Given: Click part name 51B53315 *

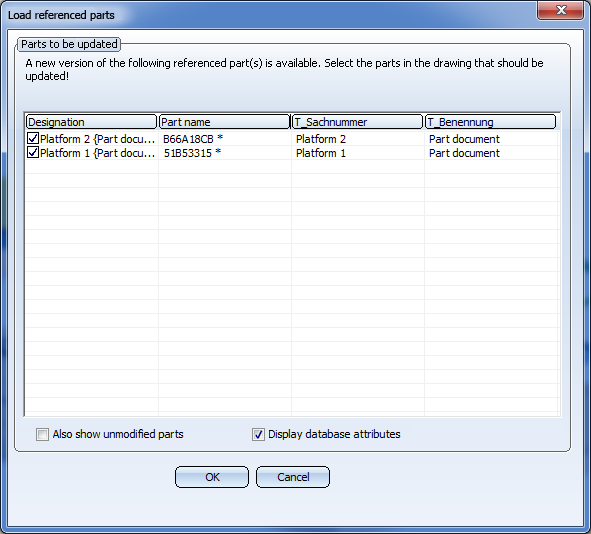Looking at the screenshot, I should [192, 153].
